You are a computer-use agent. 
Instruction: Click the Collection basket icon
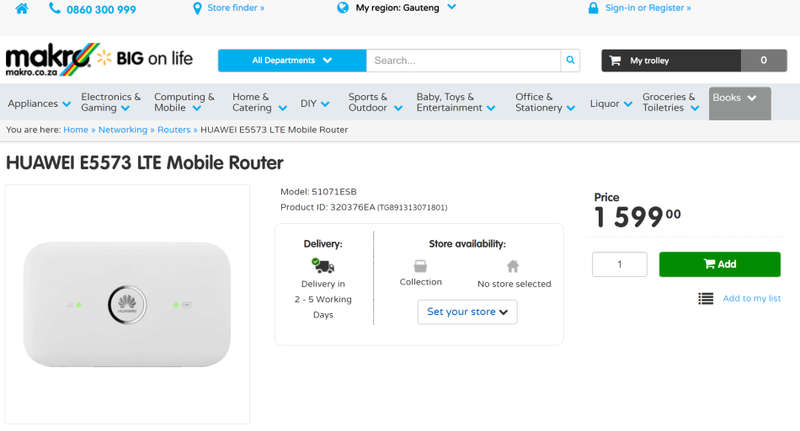[x=420, y=266]
